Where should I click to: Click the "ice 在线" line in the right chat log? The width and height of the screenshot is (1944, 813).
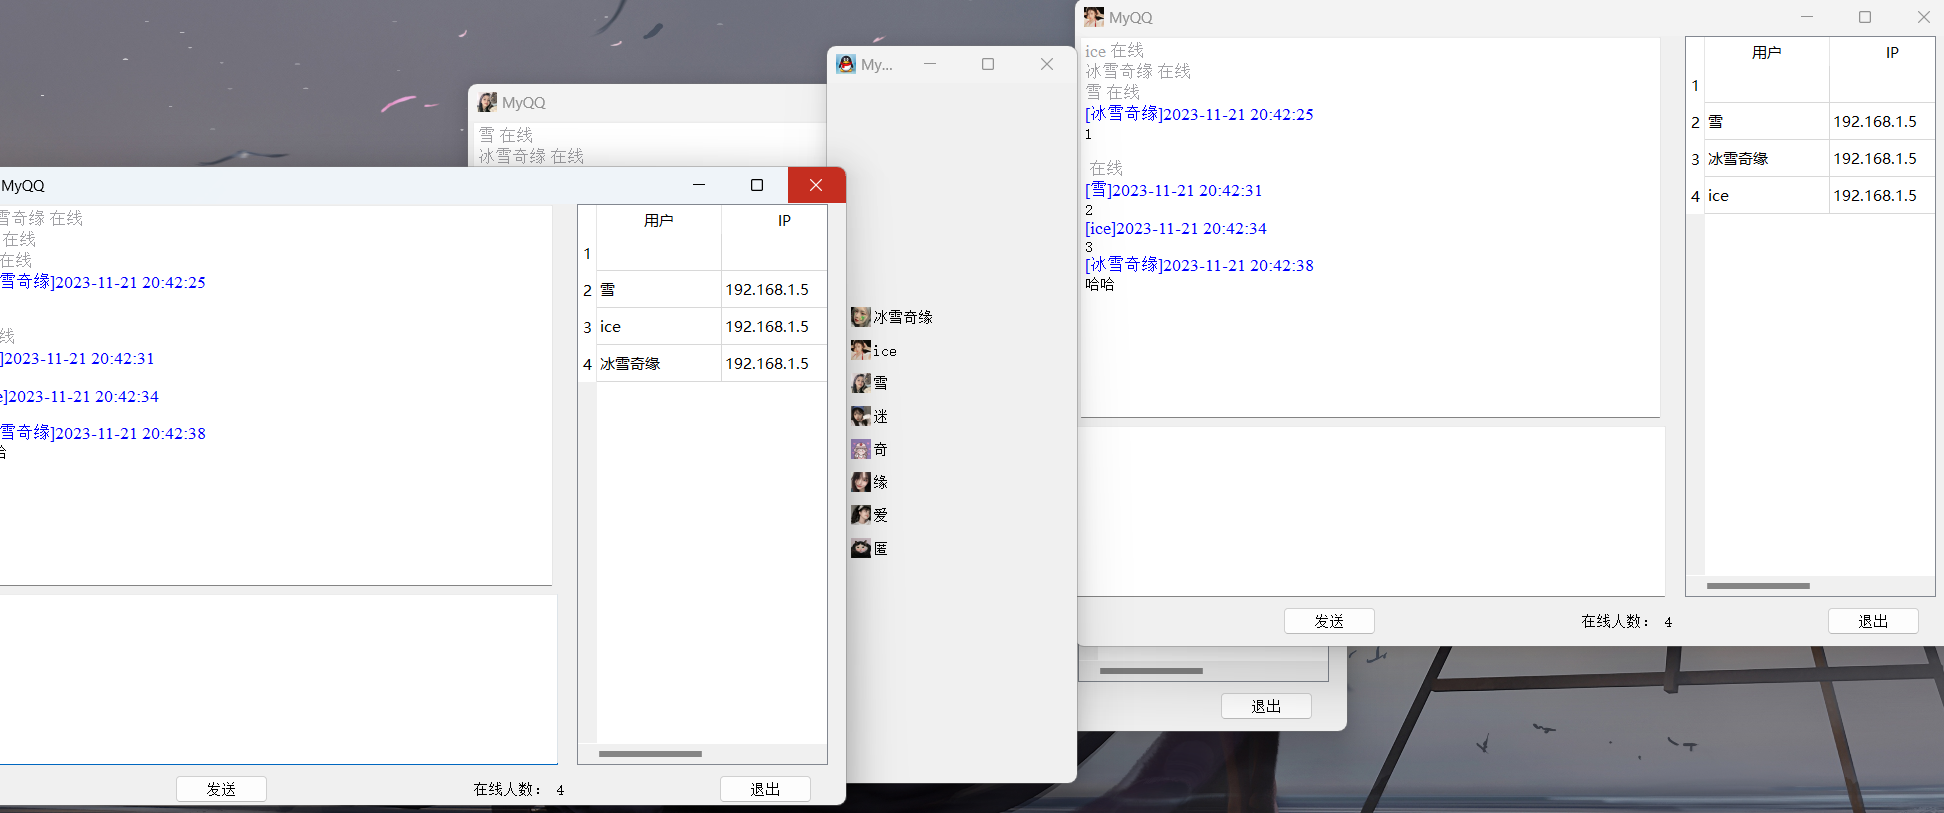click(x=1114, y=51)
